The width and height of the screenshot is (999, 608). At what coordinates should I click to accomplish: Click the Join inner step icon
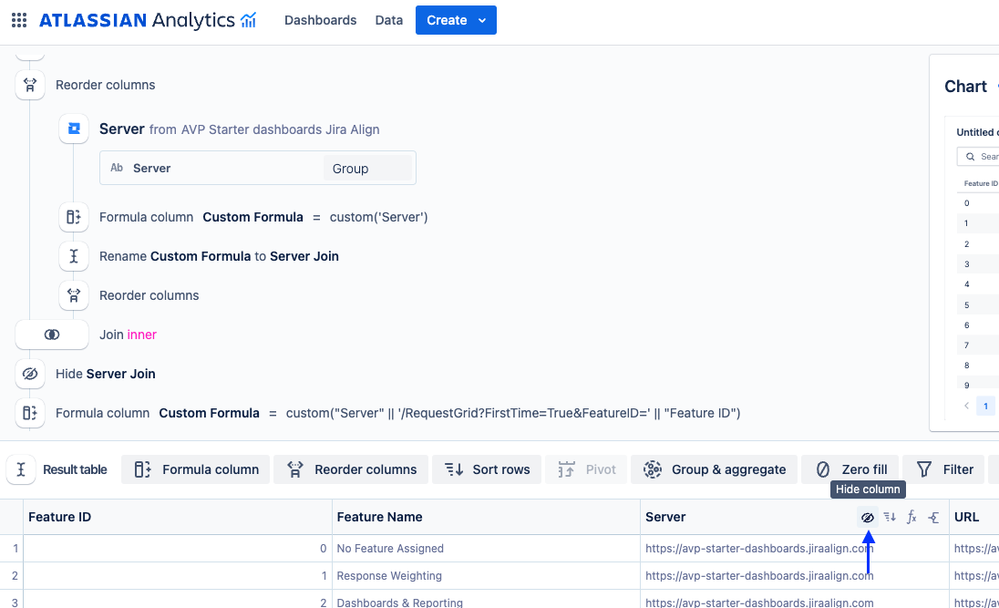click(x=52, y=335)
